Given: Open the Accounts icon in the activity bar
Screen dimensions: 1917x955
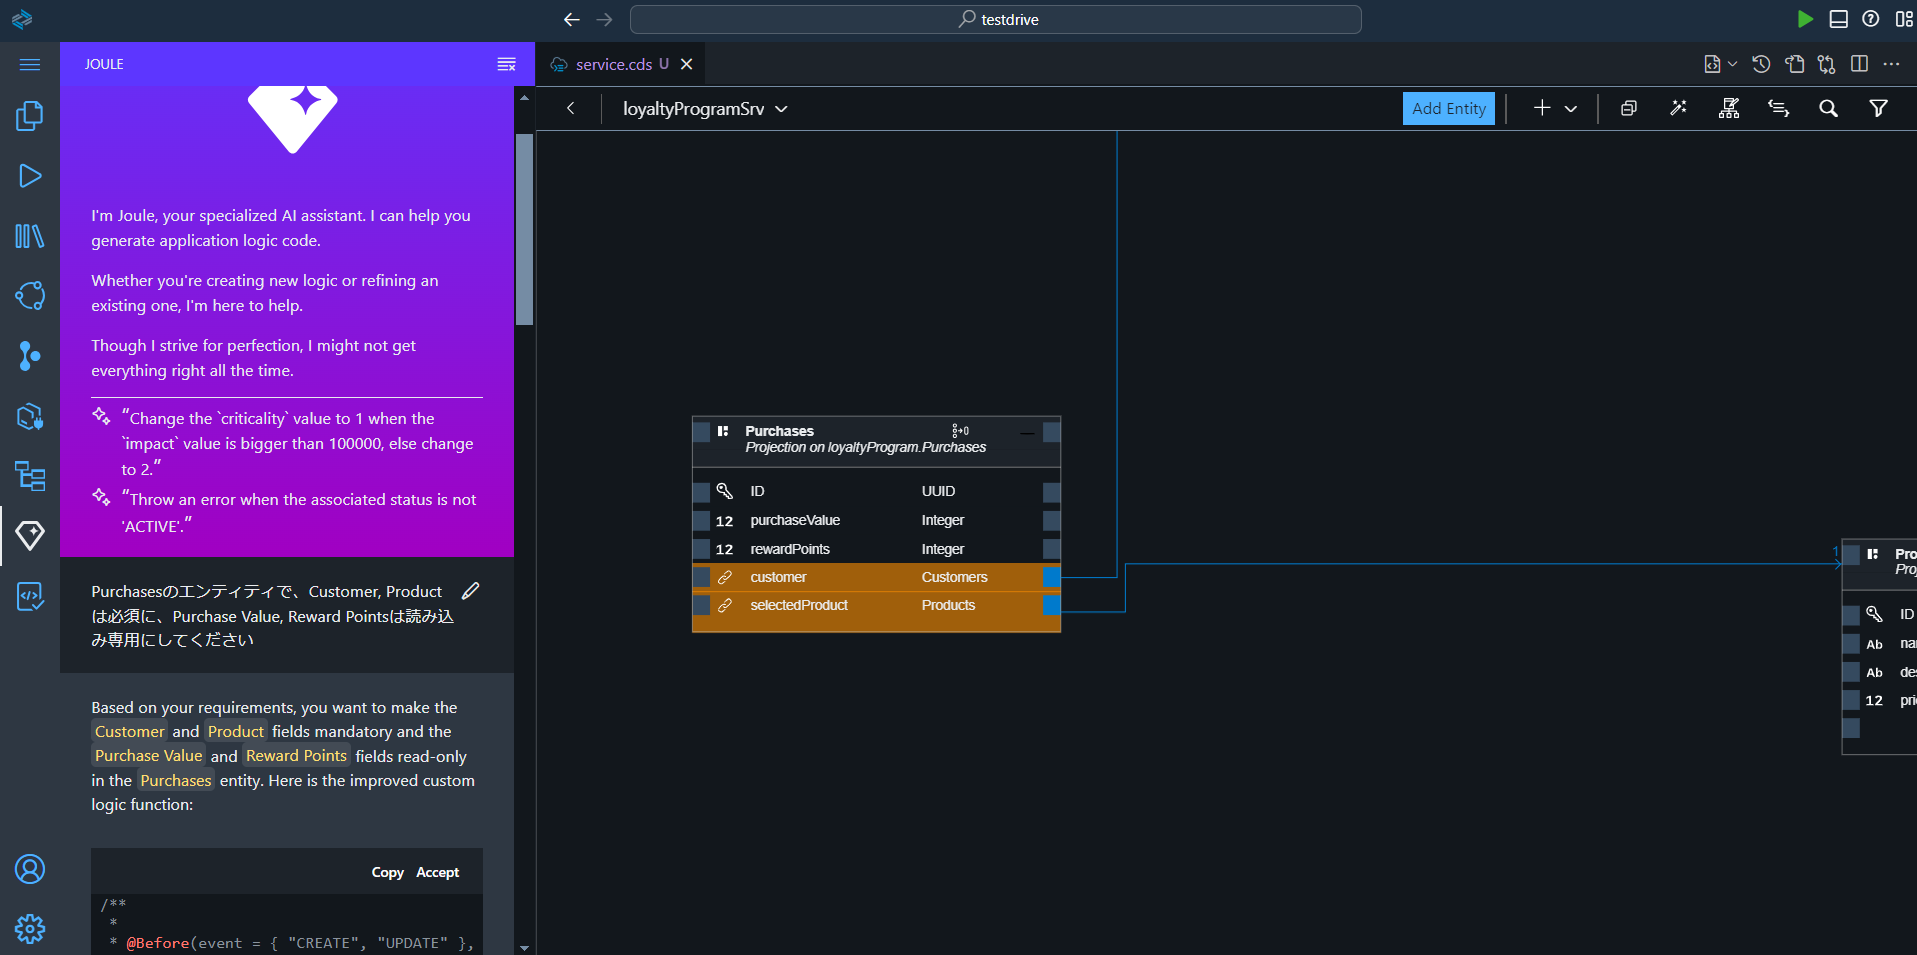Looking at the screenshot, I should tap(30, 869).
